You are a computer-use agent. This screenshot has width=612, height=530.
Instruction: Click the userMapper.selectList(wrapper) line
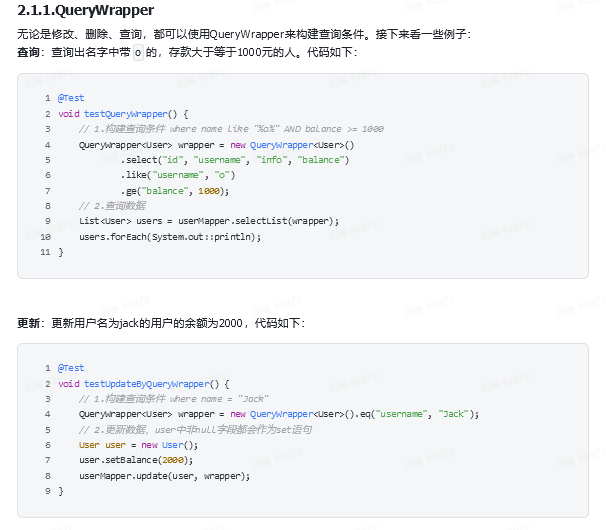(x=209, y=221)
